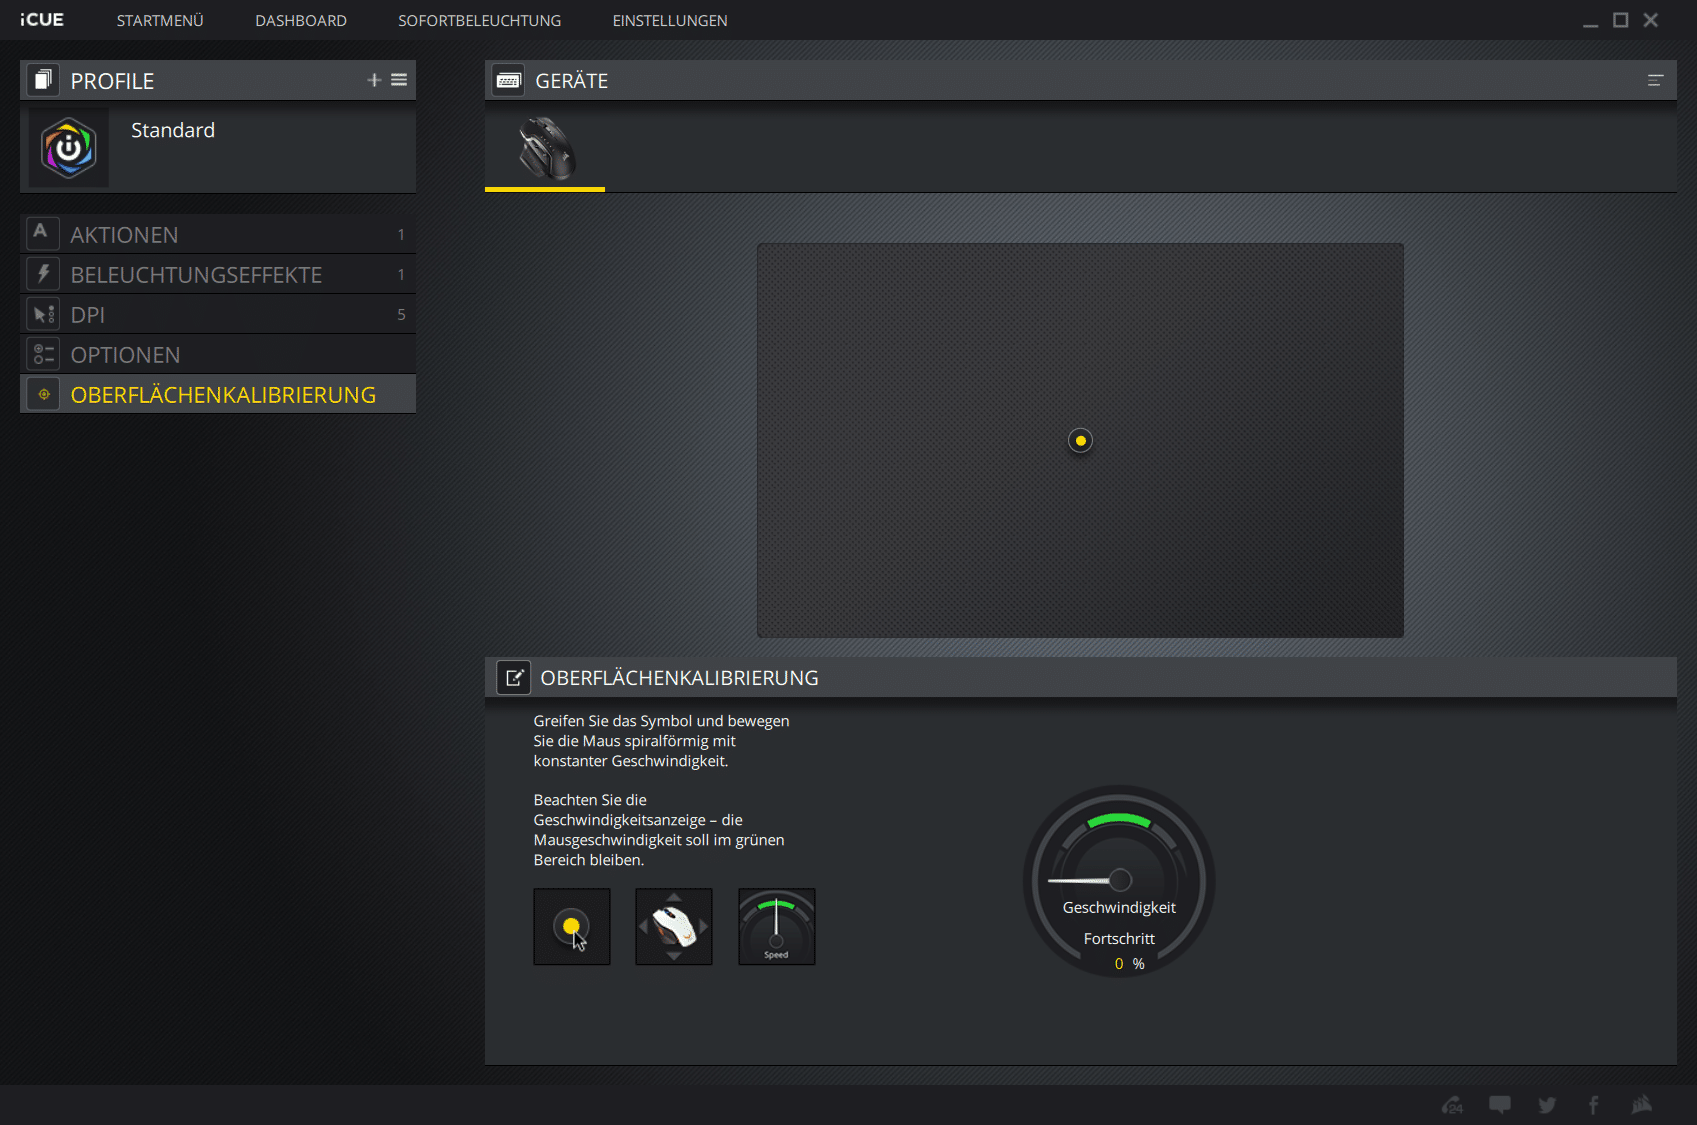This screenshot has height=1125, width=1697.
Task: Switch to the Dashboard tab
Action: [300, 21]
